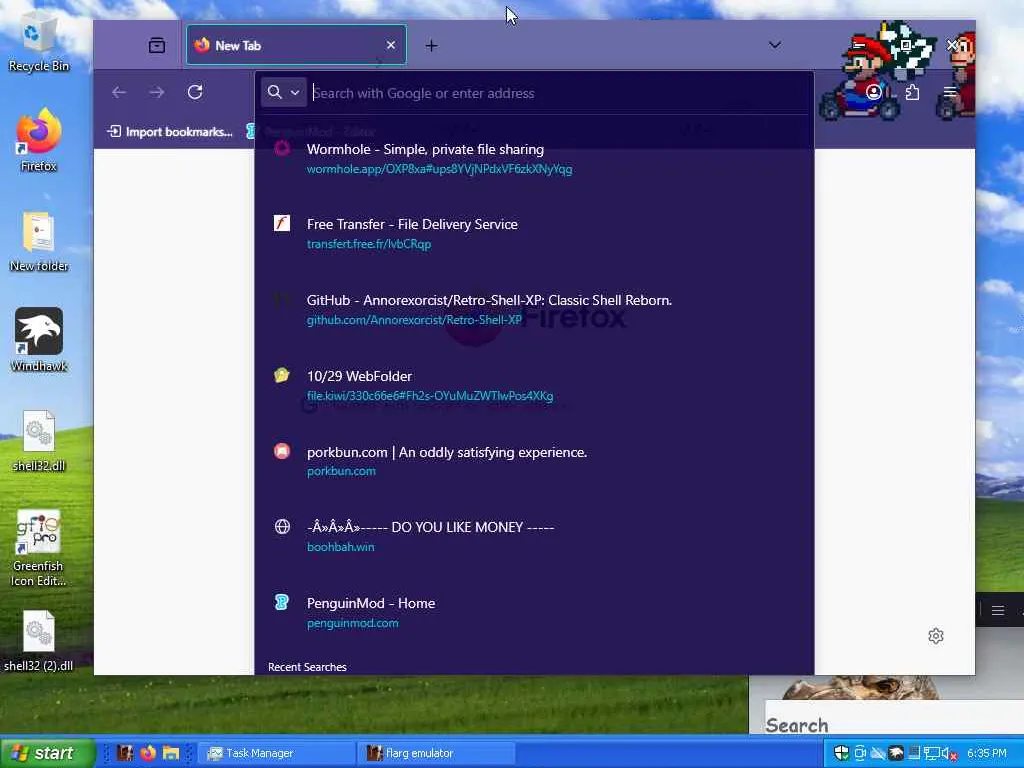Click the security shield tray icon

tap(841, 753)
